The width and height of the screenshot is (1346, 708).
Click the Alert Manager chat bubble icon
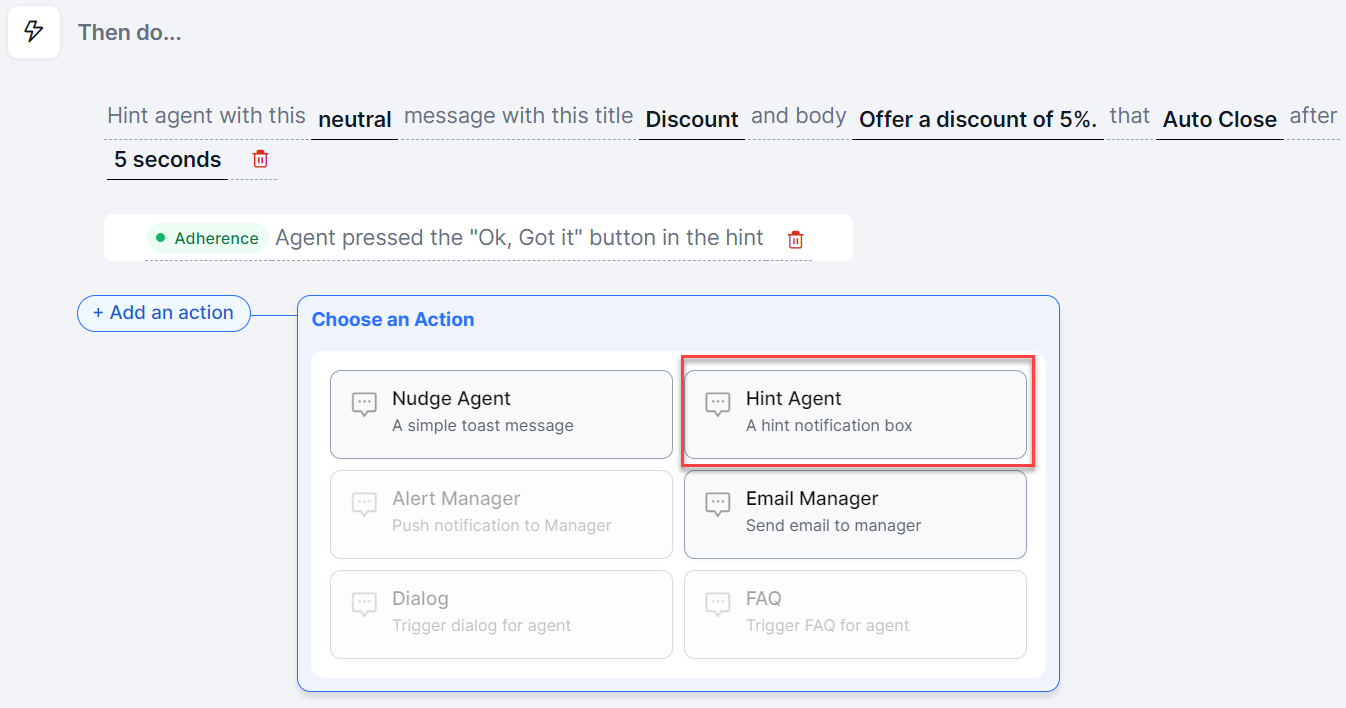(x=364, y=504)
